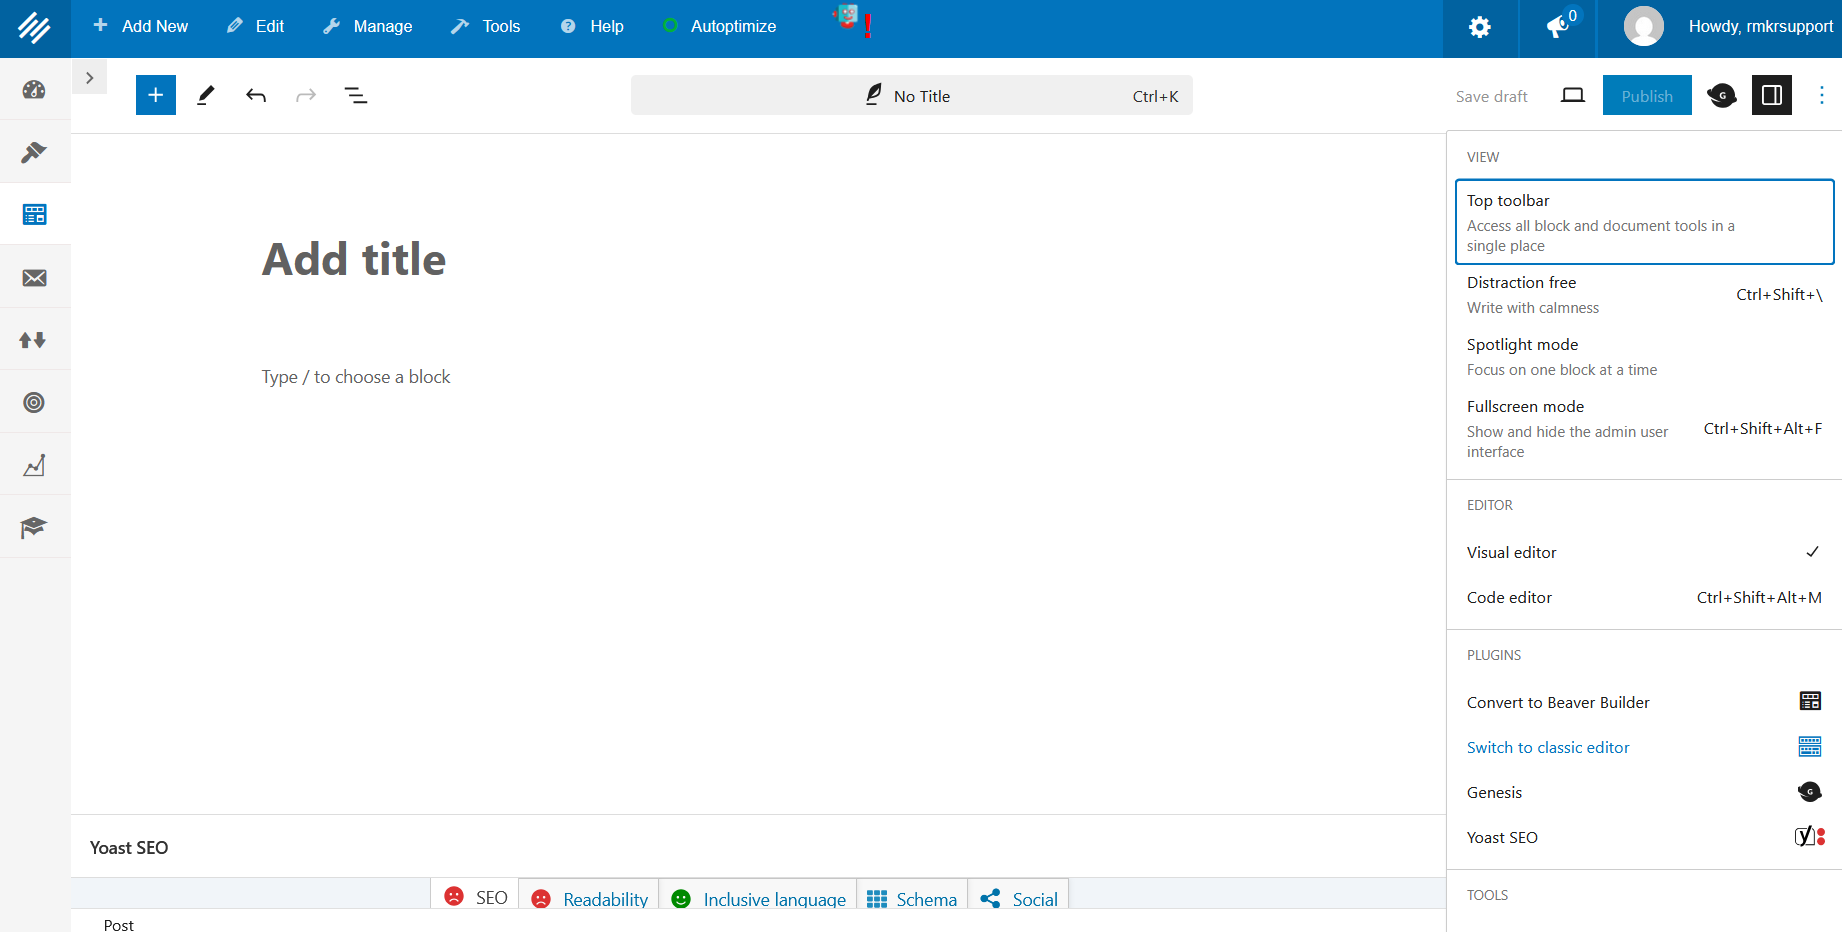Select the pencil Tools icon
The height and width of the screenshot is (932, 1842).
click(206, 95)
